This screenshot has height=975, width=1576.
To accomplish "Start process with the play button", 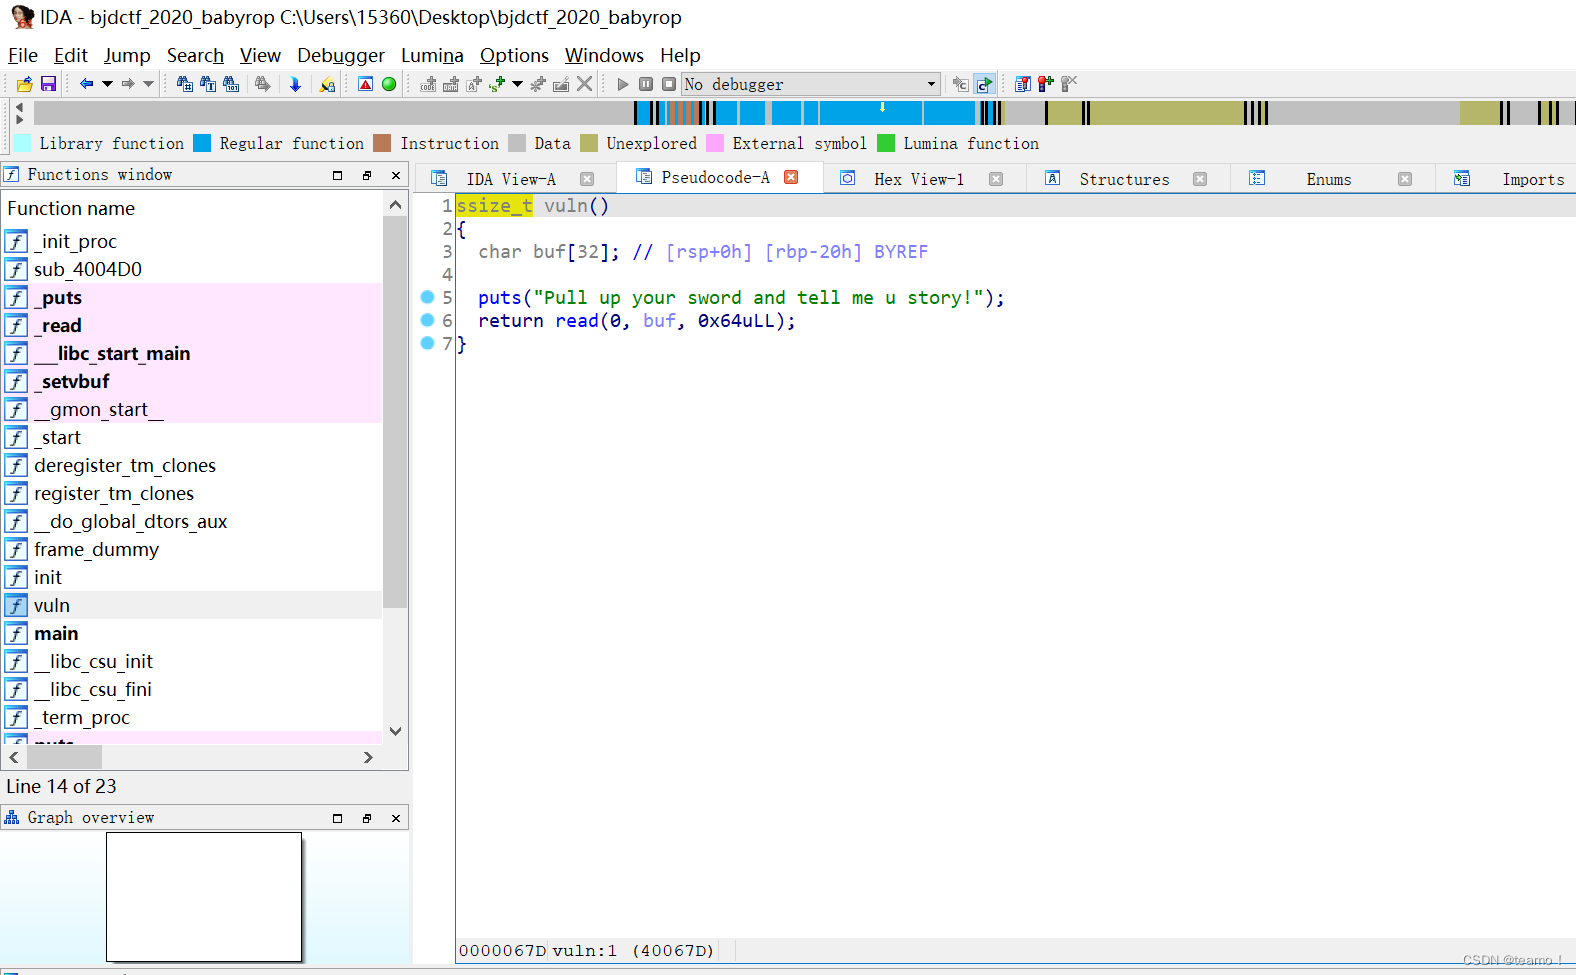I will click(x=623, y=84).
